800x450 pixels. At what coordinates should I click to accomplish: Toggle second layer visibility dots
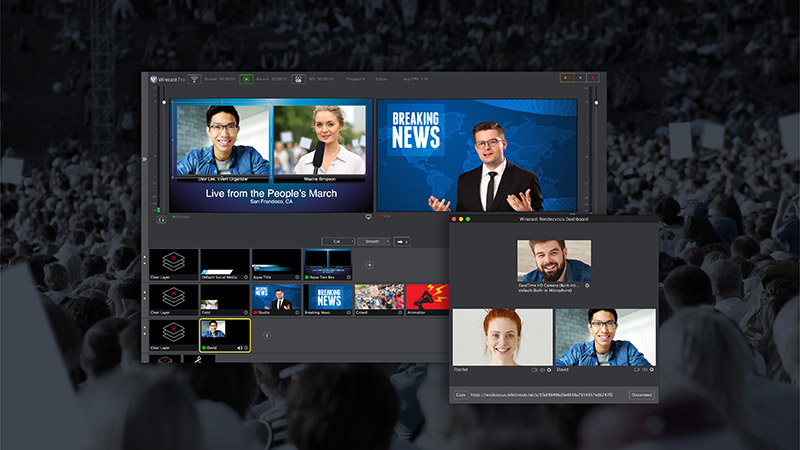click(144, 295)
